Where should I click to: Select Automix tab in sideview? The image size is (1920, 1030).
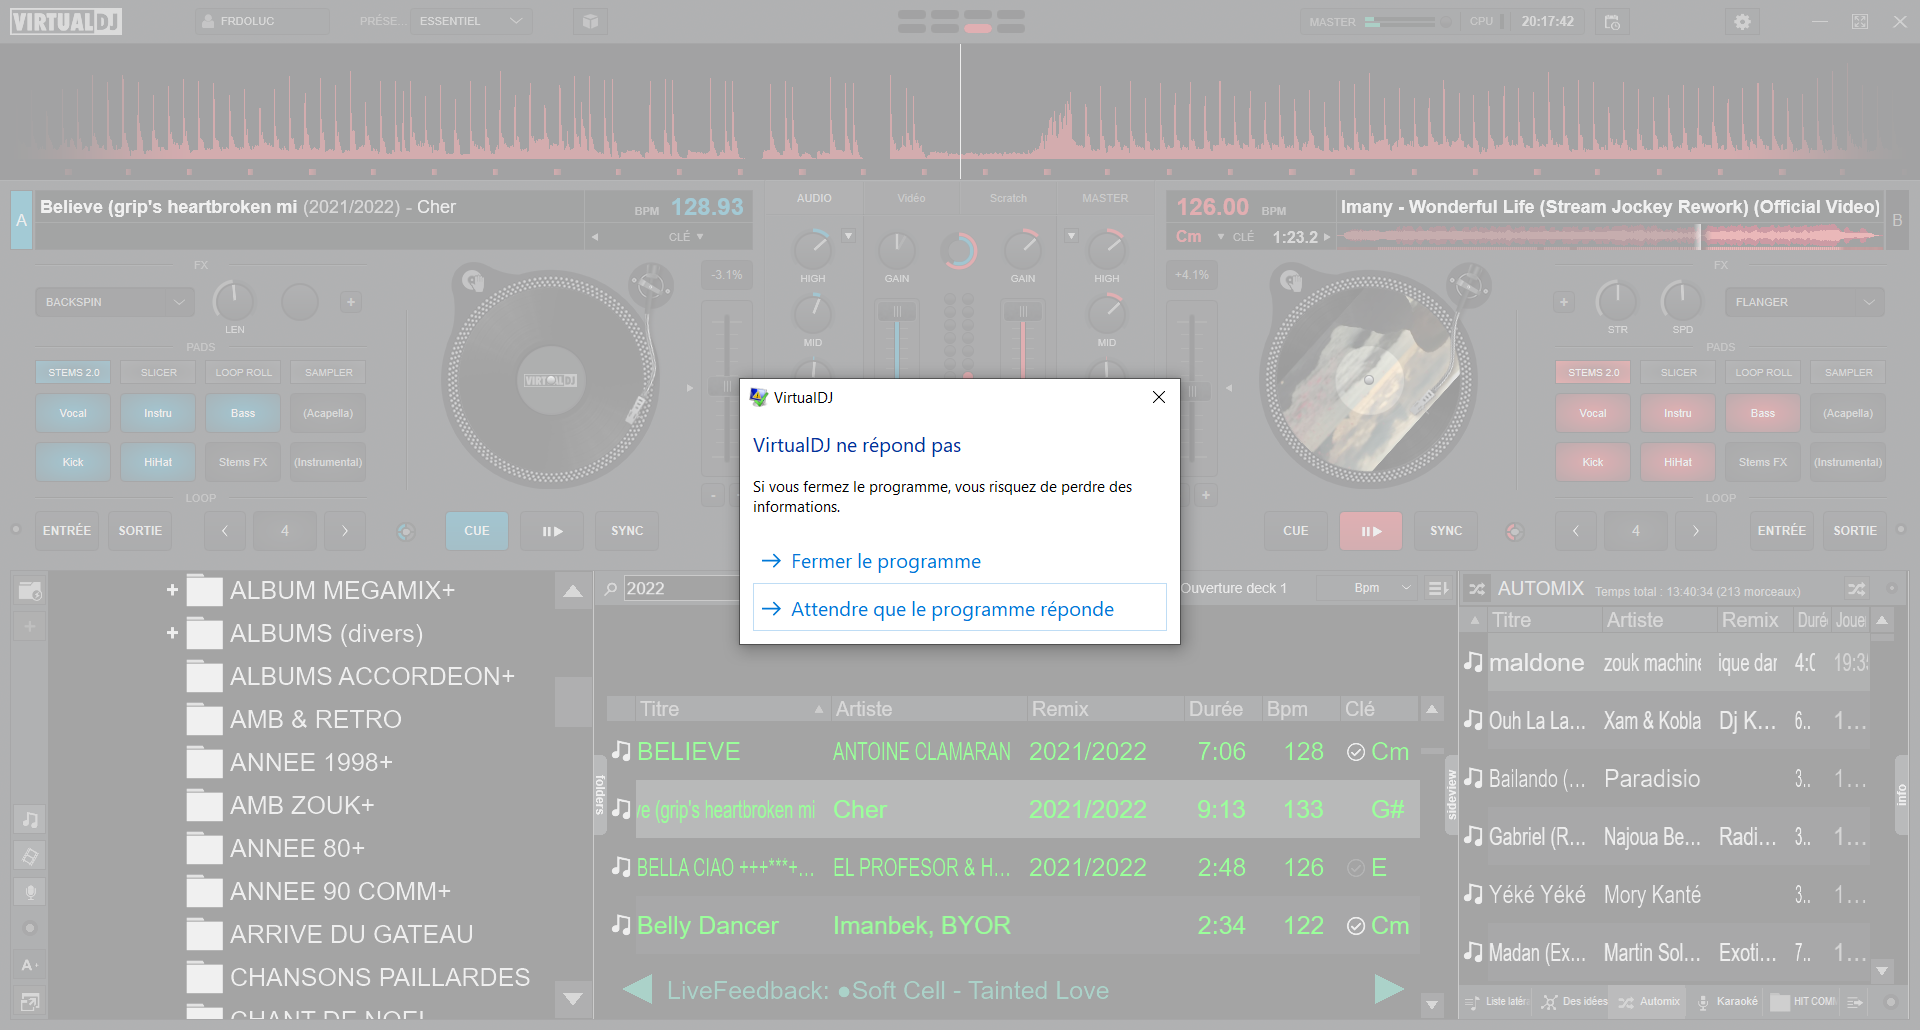point(1650,1001)
